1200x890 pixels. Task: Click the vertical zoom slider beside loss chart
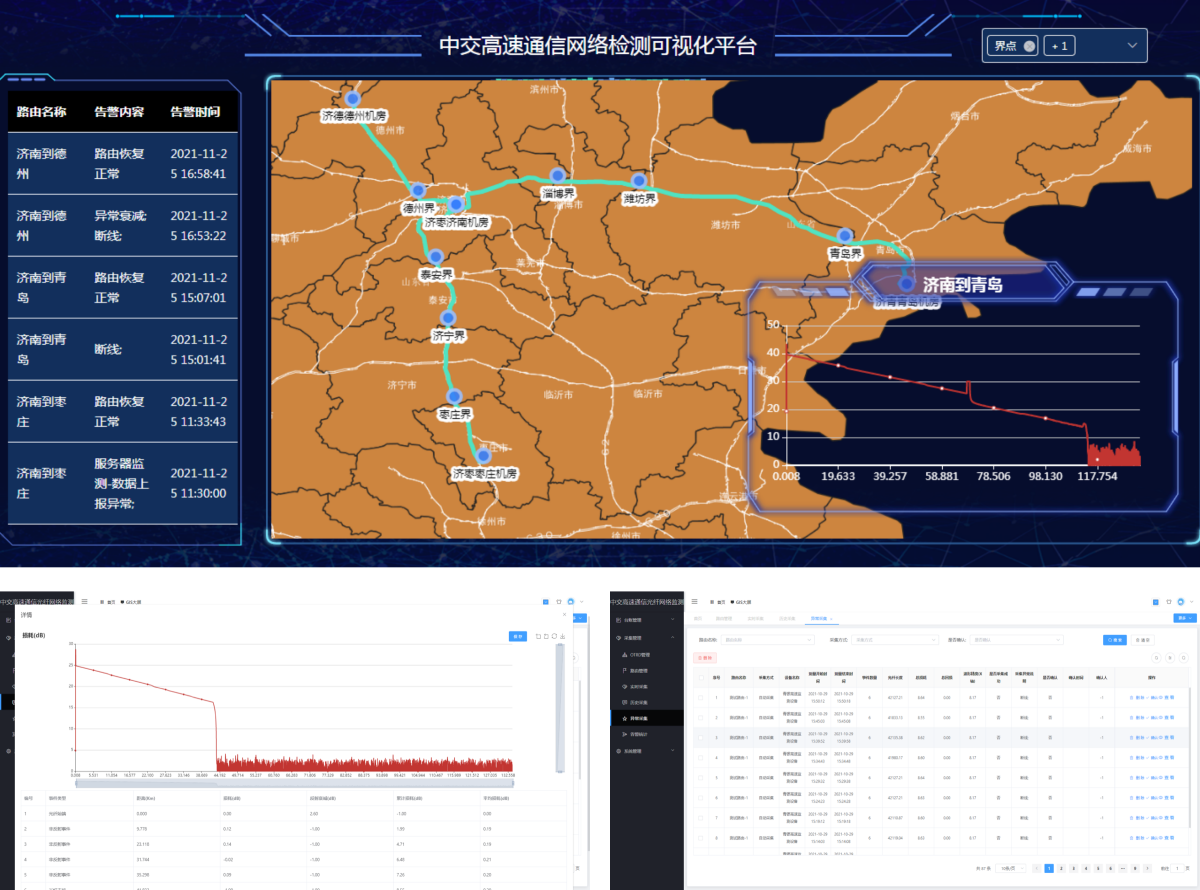559,707
